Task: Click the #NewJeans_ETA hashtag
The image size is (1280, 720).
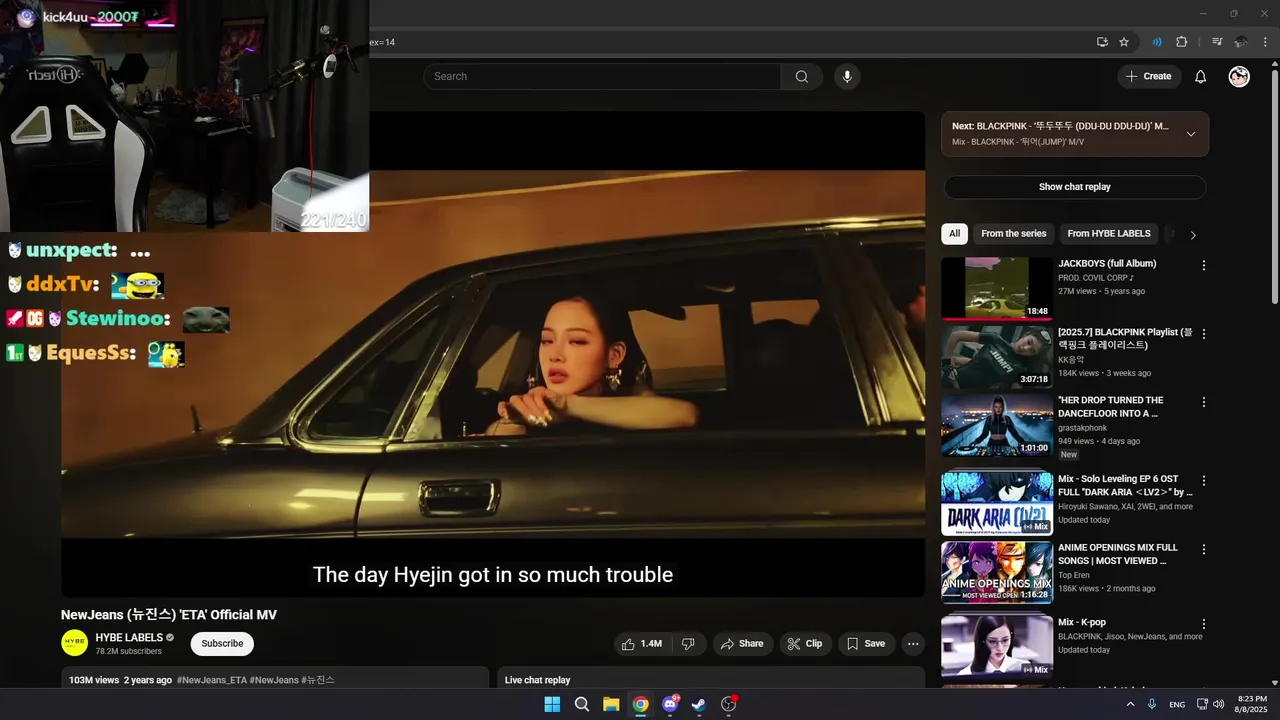Action: tap(211, 680)
